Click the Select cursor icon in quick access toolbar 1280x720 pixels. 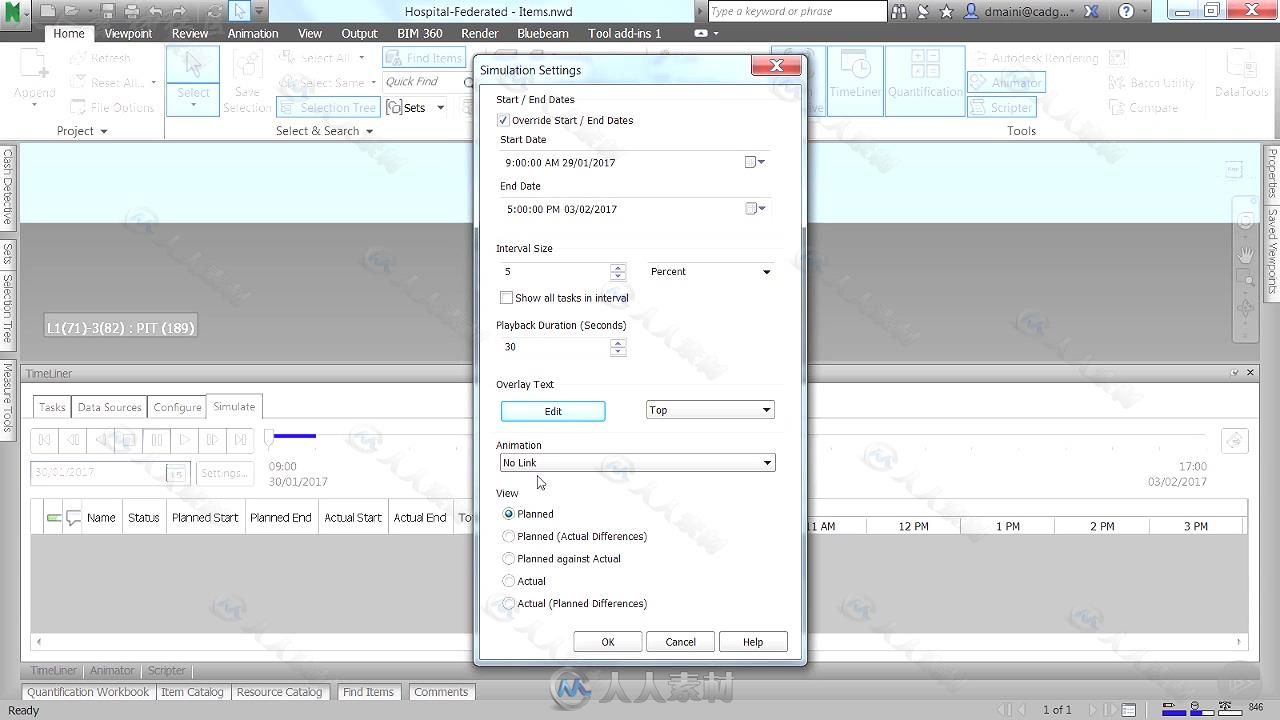[x=239, y=12]
